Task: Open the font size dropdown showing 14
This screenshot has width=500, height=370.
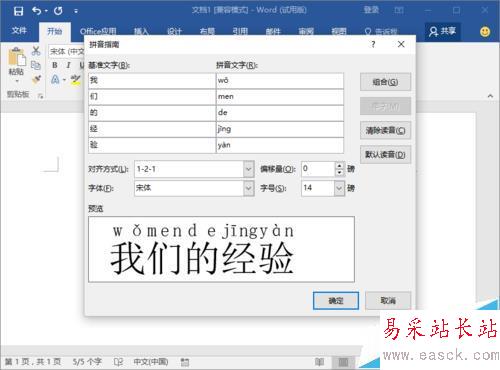Action: pos(339,188)
